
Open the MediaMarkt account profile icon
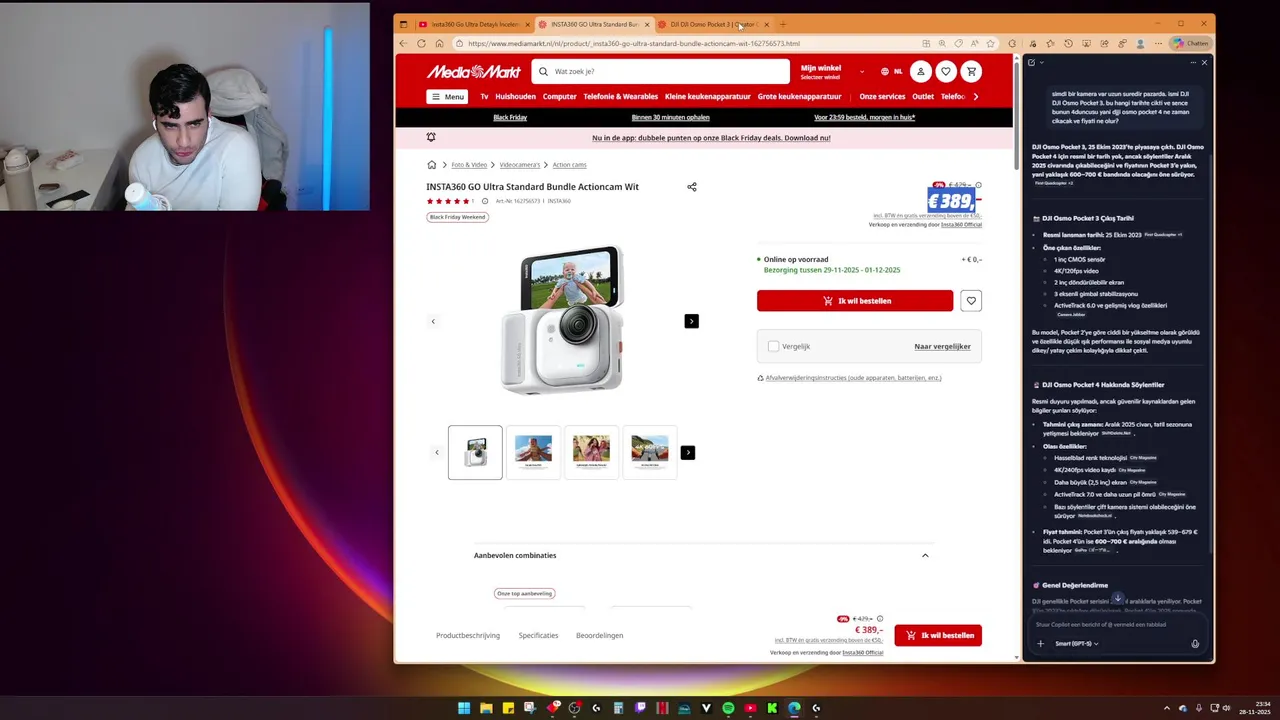tap(921, 71)
